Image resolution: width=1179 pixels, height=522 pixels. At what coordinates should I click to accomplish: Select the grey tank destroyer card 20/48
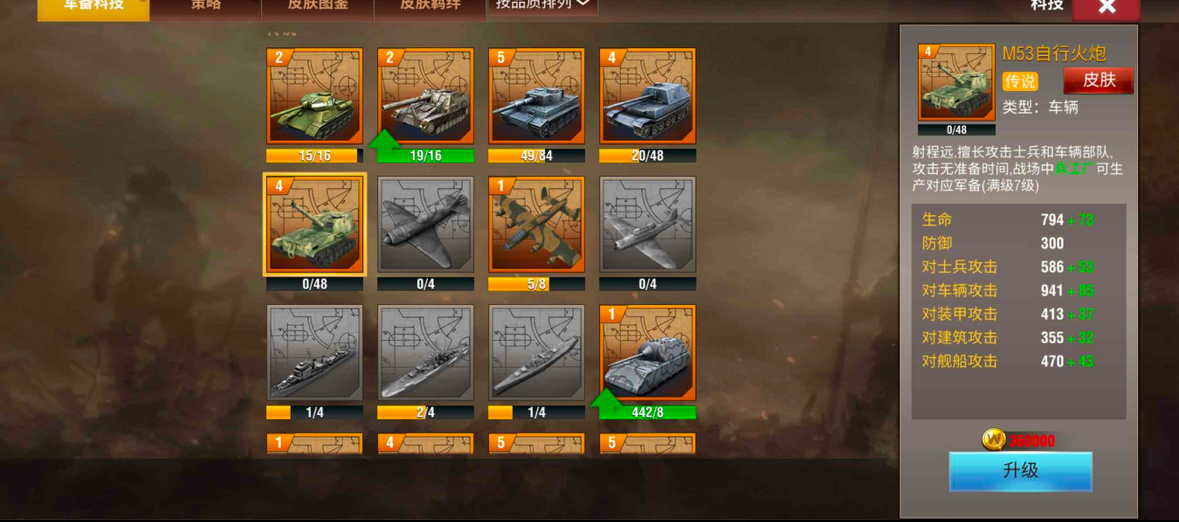pos(647,96)
